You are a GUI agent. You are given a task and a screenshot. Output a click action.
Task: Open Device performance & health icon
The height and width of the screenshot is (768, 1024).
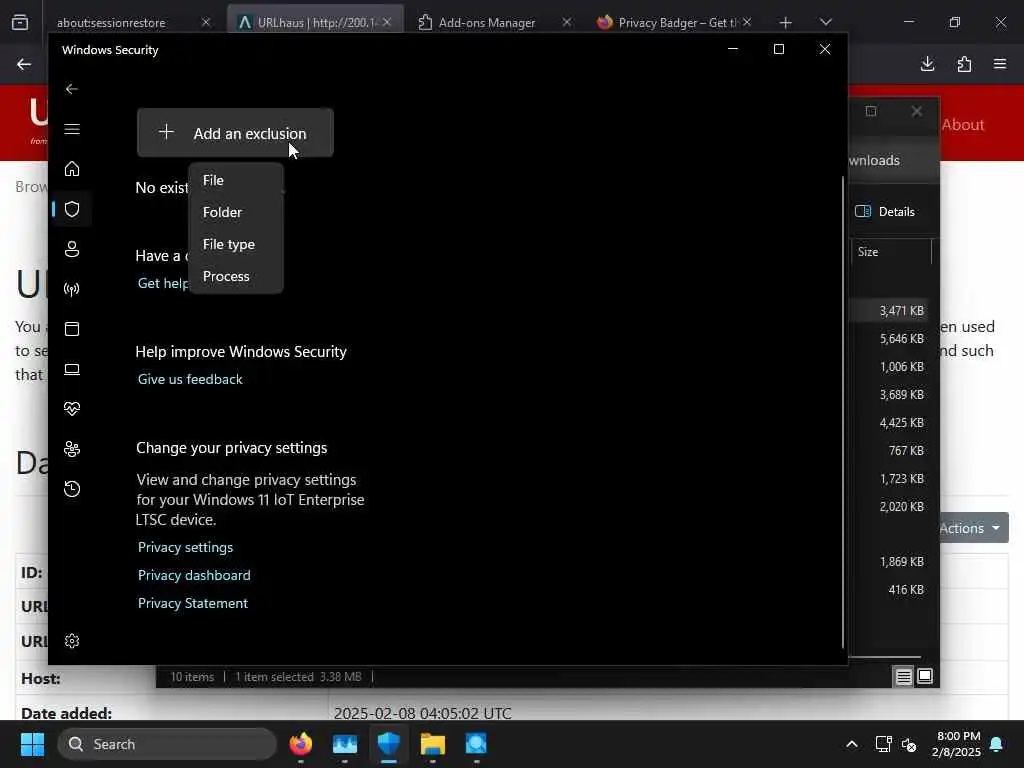[72, 409]
